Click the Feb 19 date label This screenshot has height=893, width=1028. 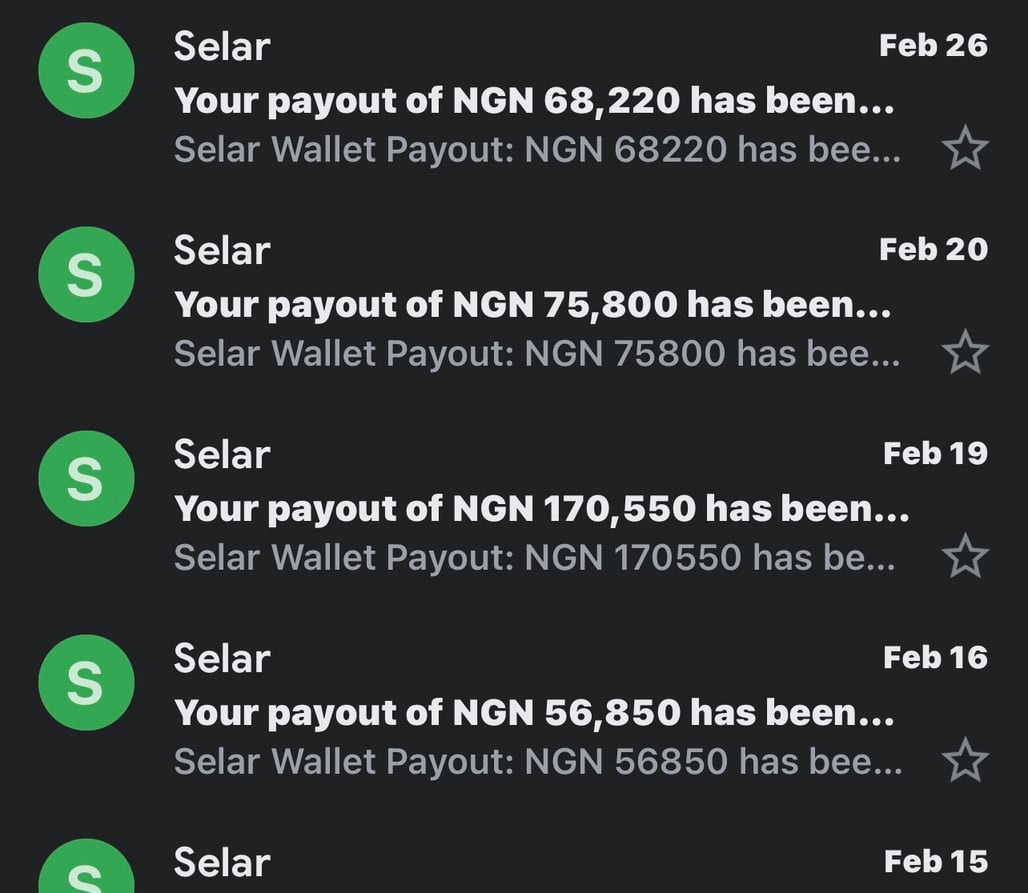(x=934, y=453)
